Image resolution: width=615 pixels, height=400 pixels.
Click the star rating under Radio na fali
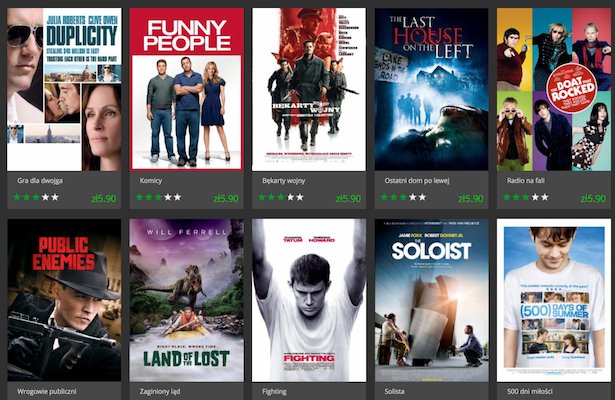tap(526, 197)
